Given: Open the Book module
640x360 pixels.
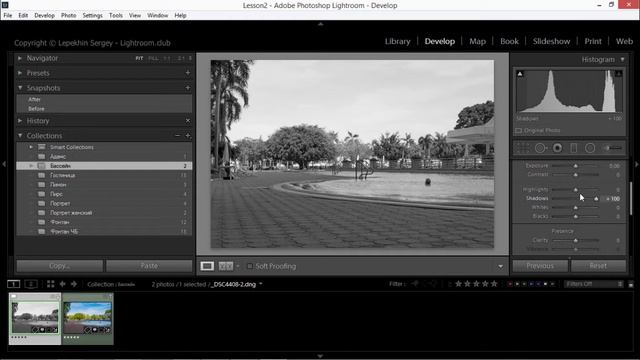Looking at the screenshot, I should [509, 41].
